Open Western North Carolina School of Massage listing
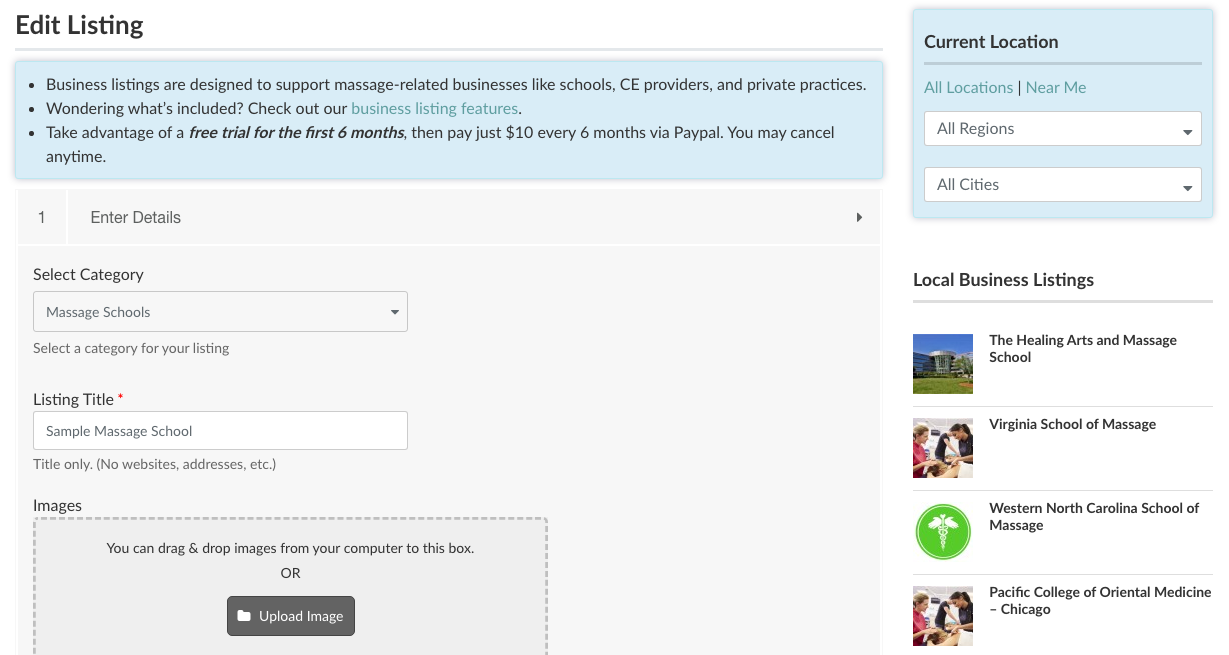 [1094, 517]
